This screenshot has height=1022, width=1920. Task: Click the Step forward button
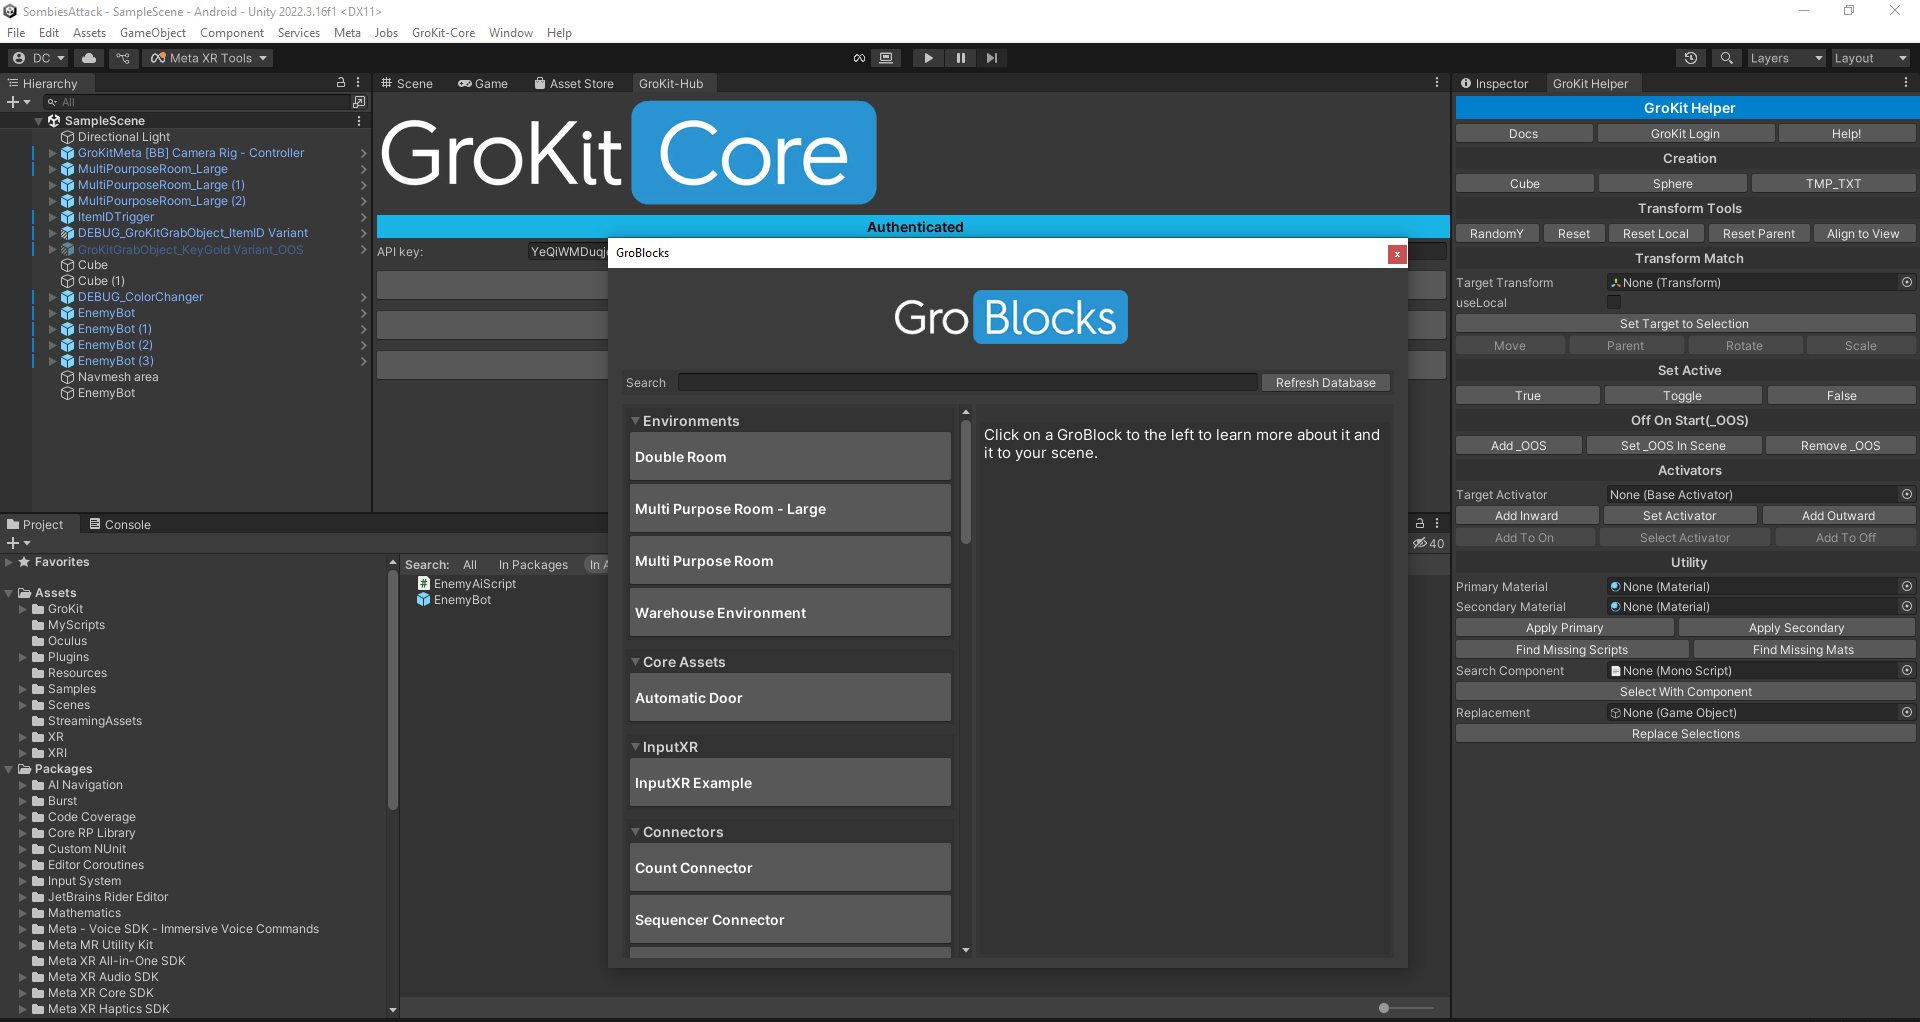[x=991, y=58]
